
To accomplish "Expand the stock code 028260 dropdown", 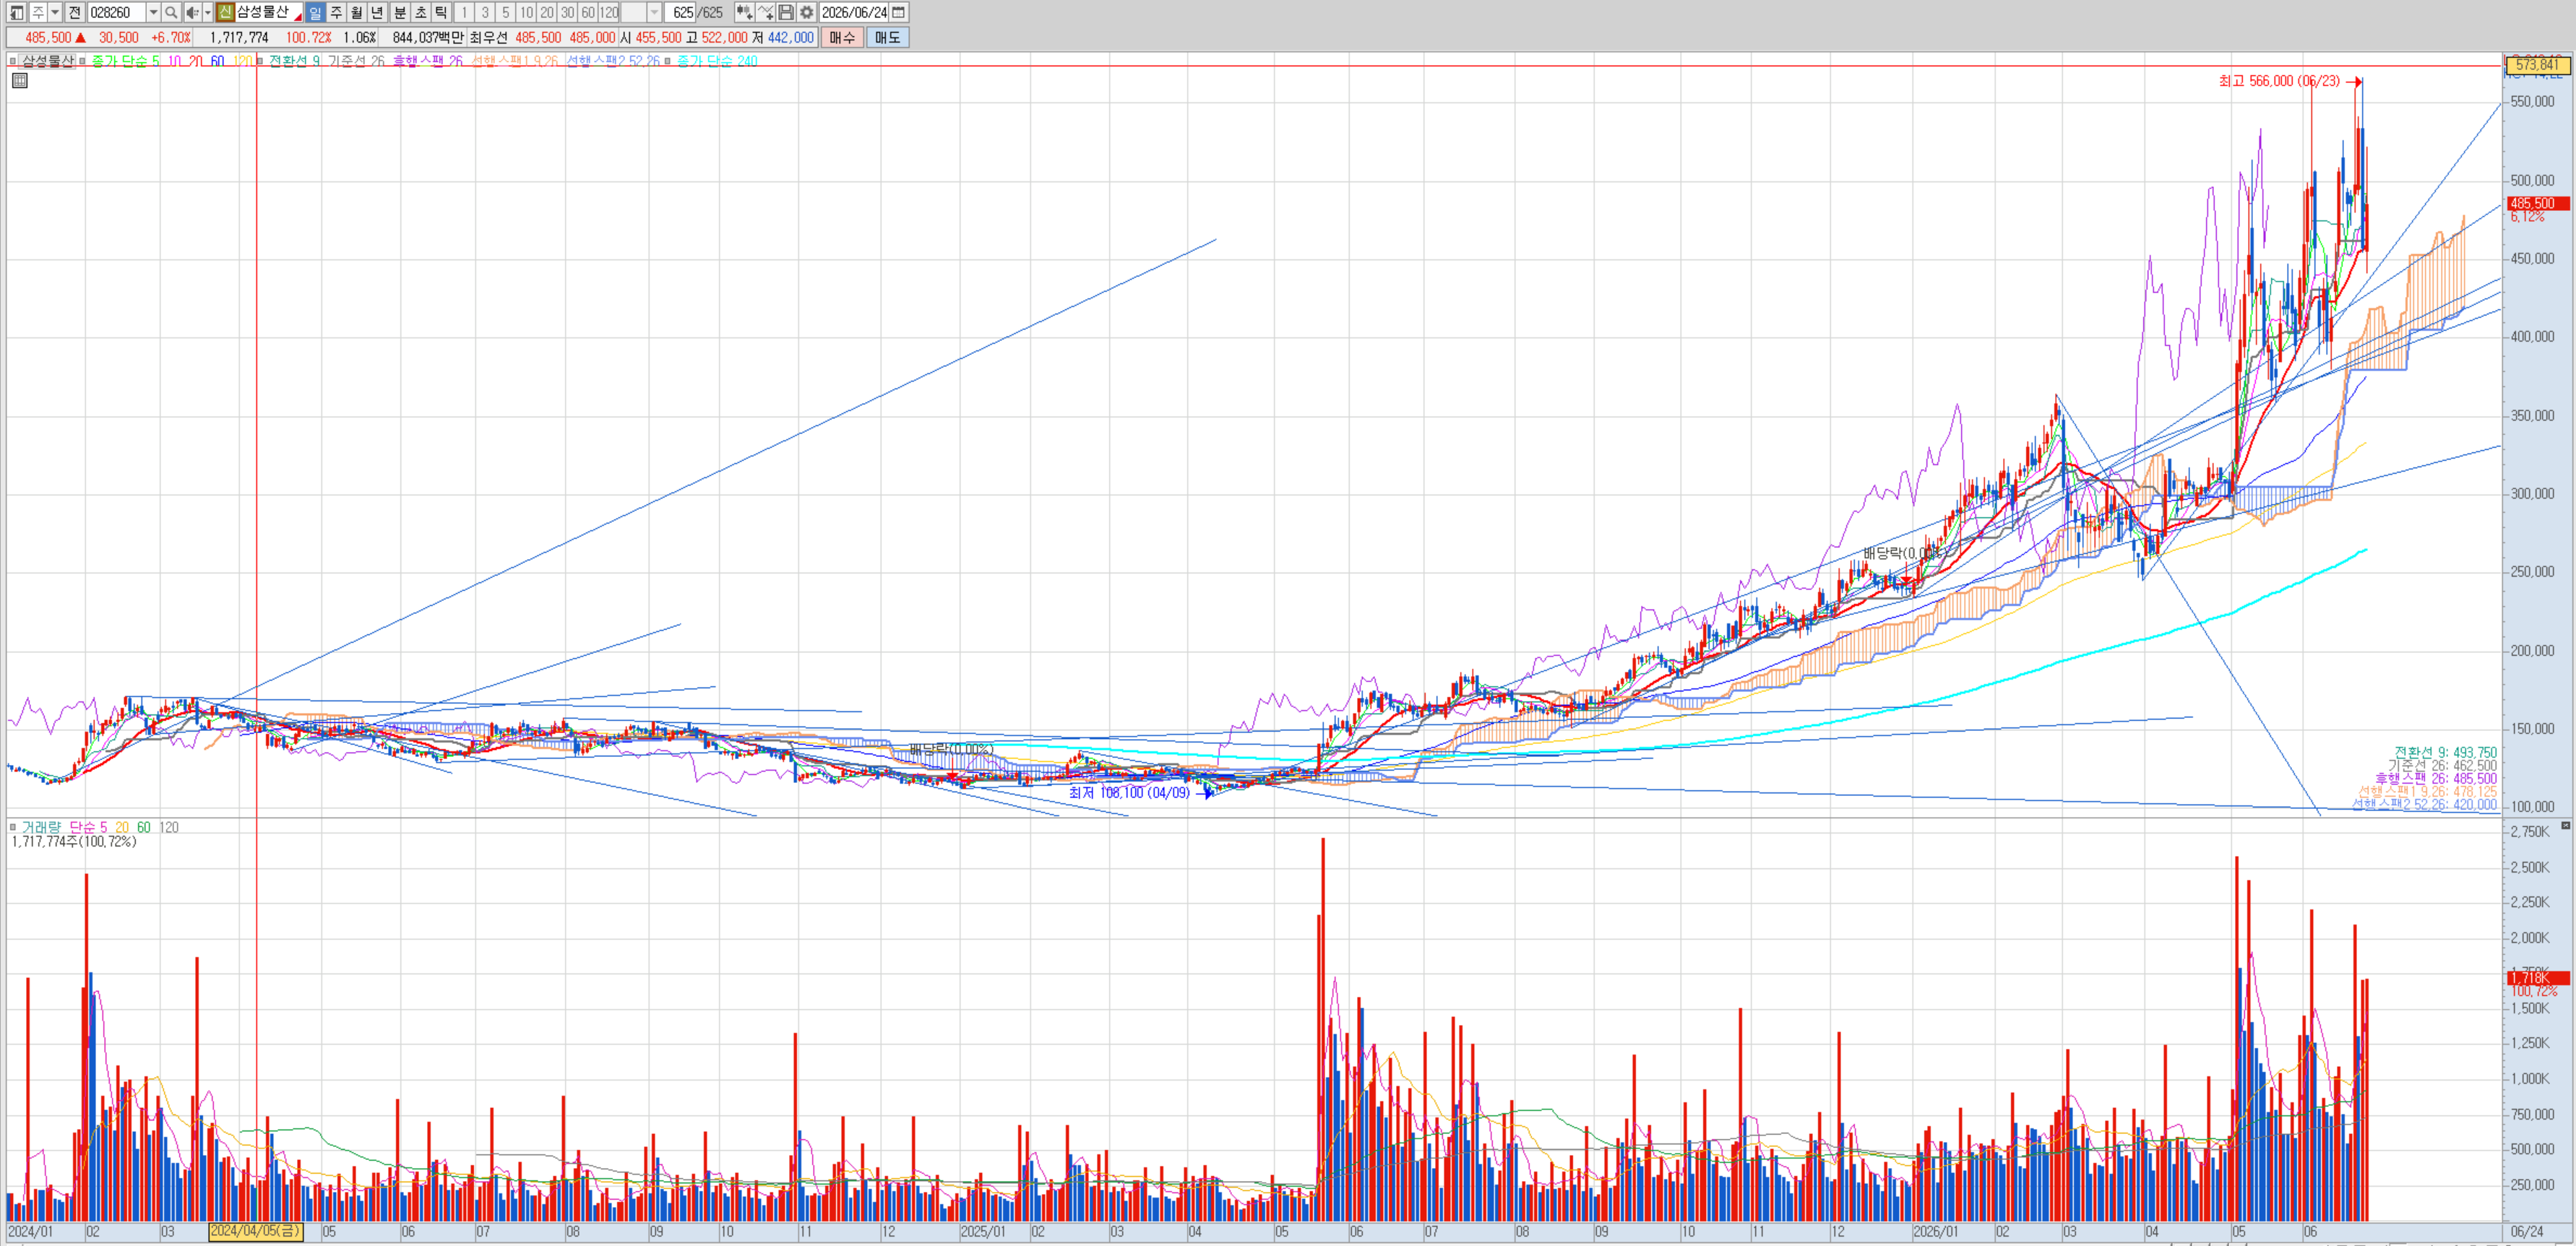I will coord(153,12).
